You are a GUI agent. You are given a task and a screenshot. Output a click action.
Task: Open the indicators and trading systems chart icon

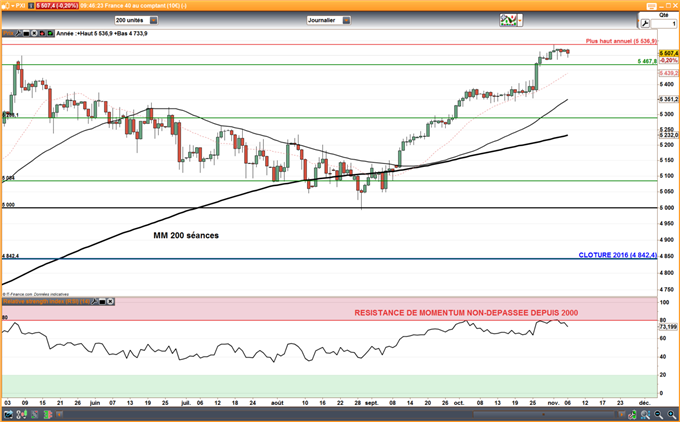[508, 20]
